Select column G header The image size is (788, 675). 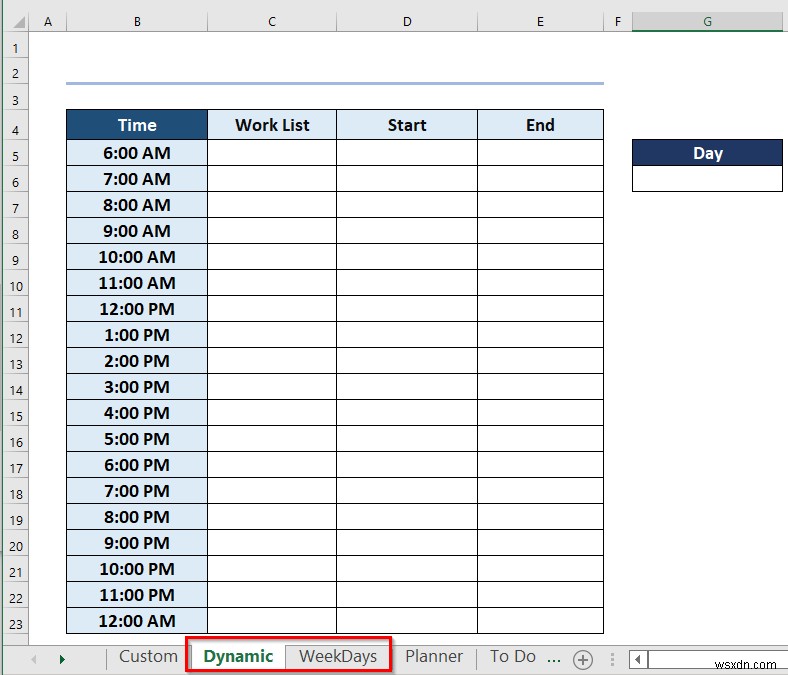click(707, 22)
